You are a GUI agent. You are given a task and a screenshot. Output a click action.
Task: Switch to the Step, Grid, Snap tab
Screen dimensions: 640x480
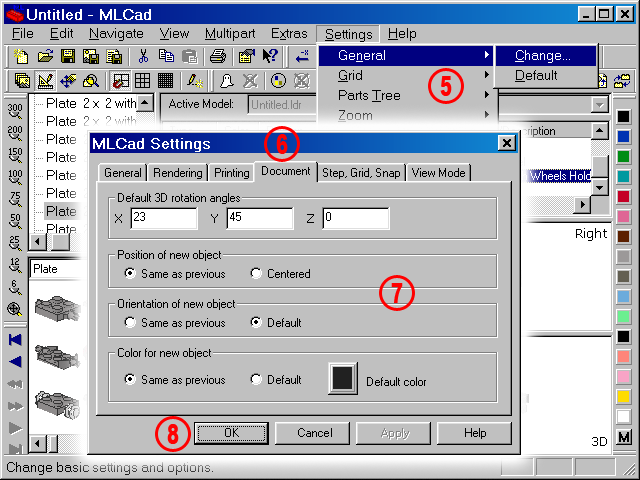coord(361,173)
